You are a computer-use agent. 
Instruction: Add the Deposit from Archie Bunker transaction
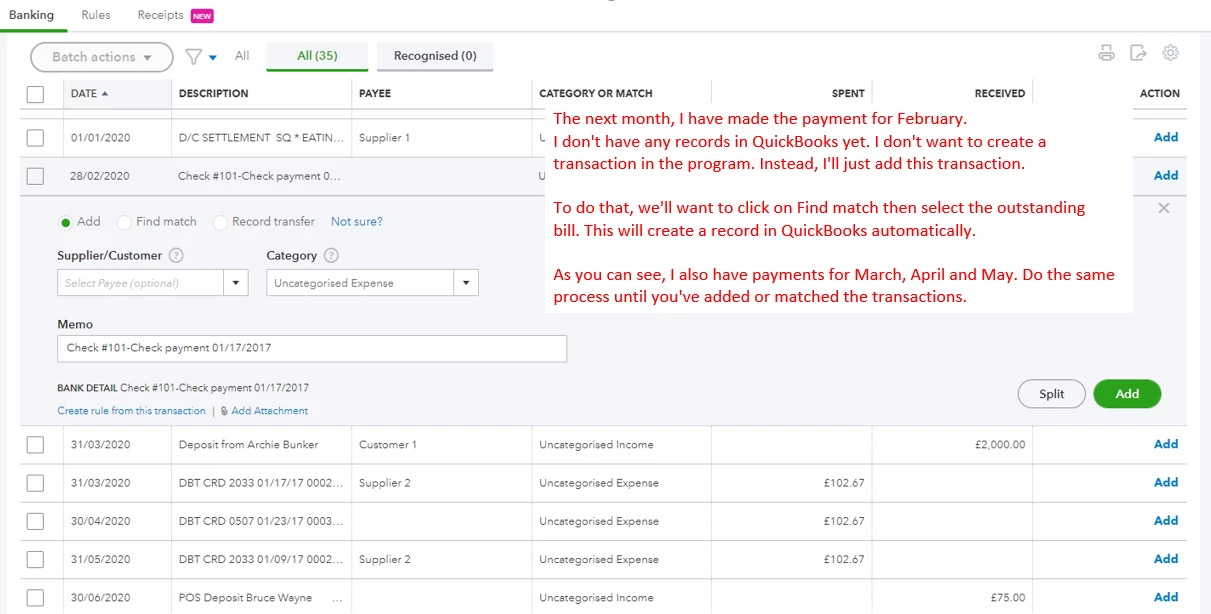1166,444
